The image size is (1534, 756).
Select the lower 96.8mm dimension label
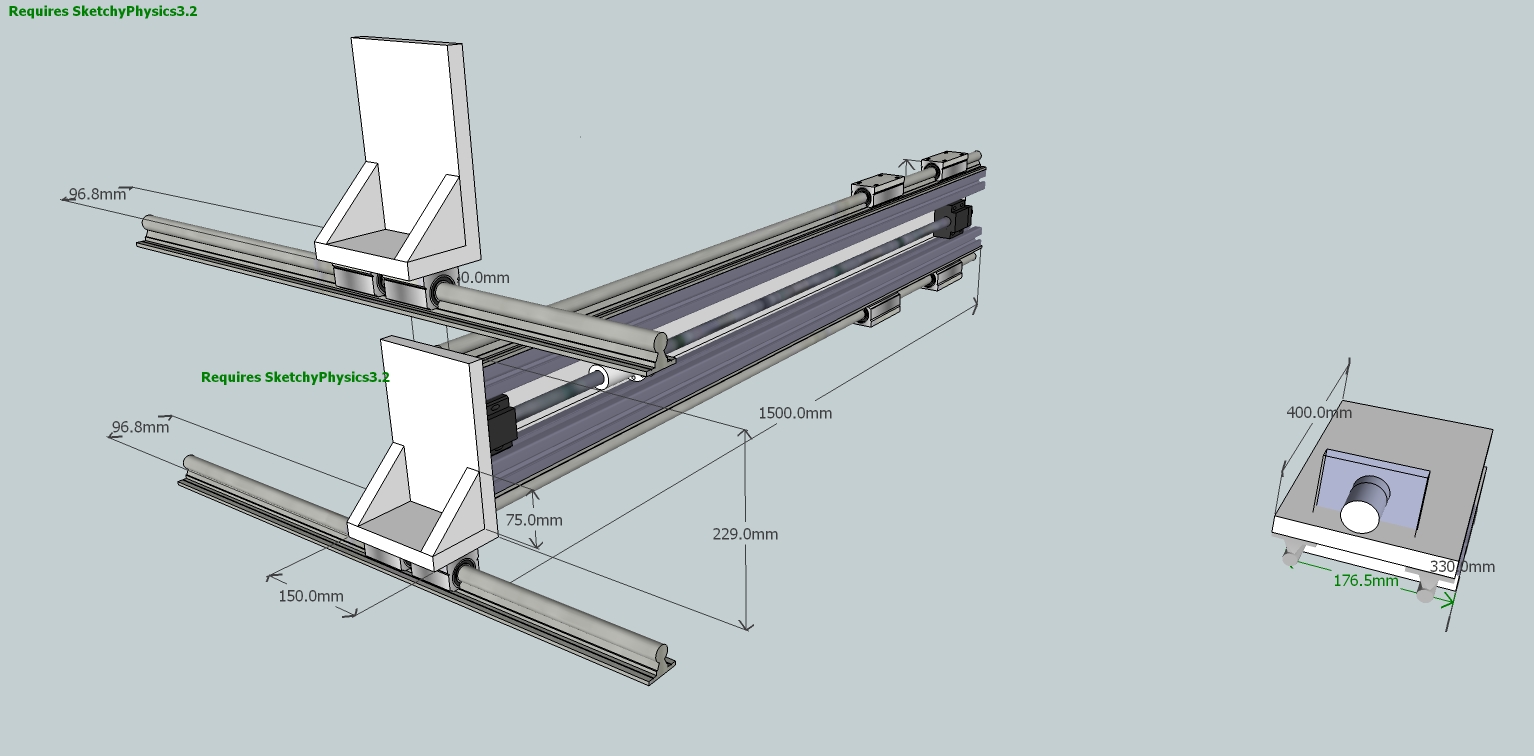point(140,427)
